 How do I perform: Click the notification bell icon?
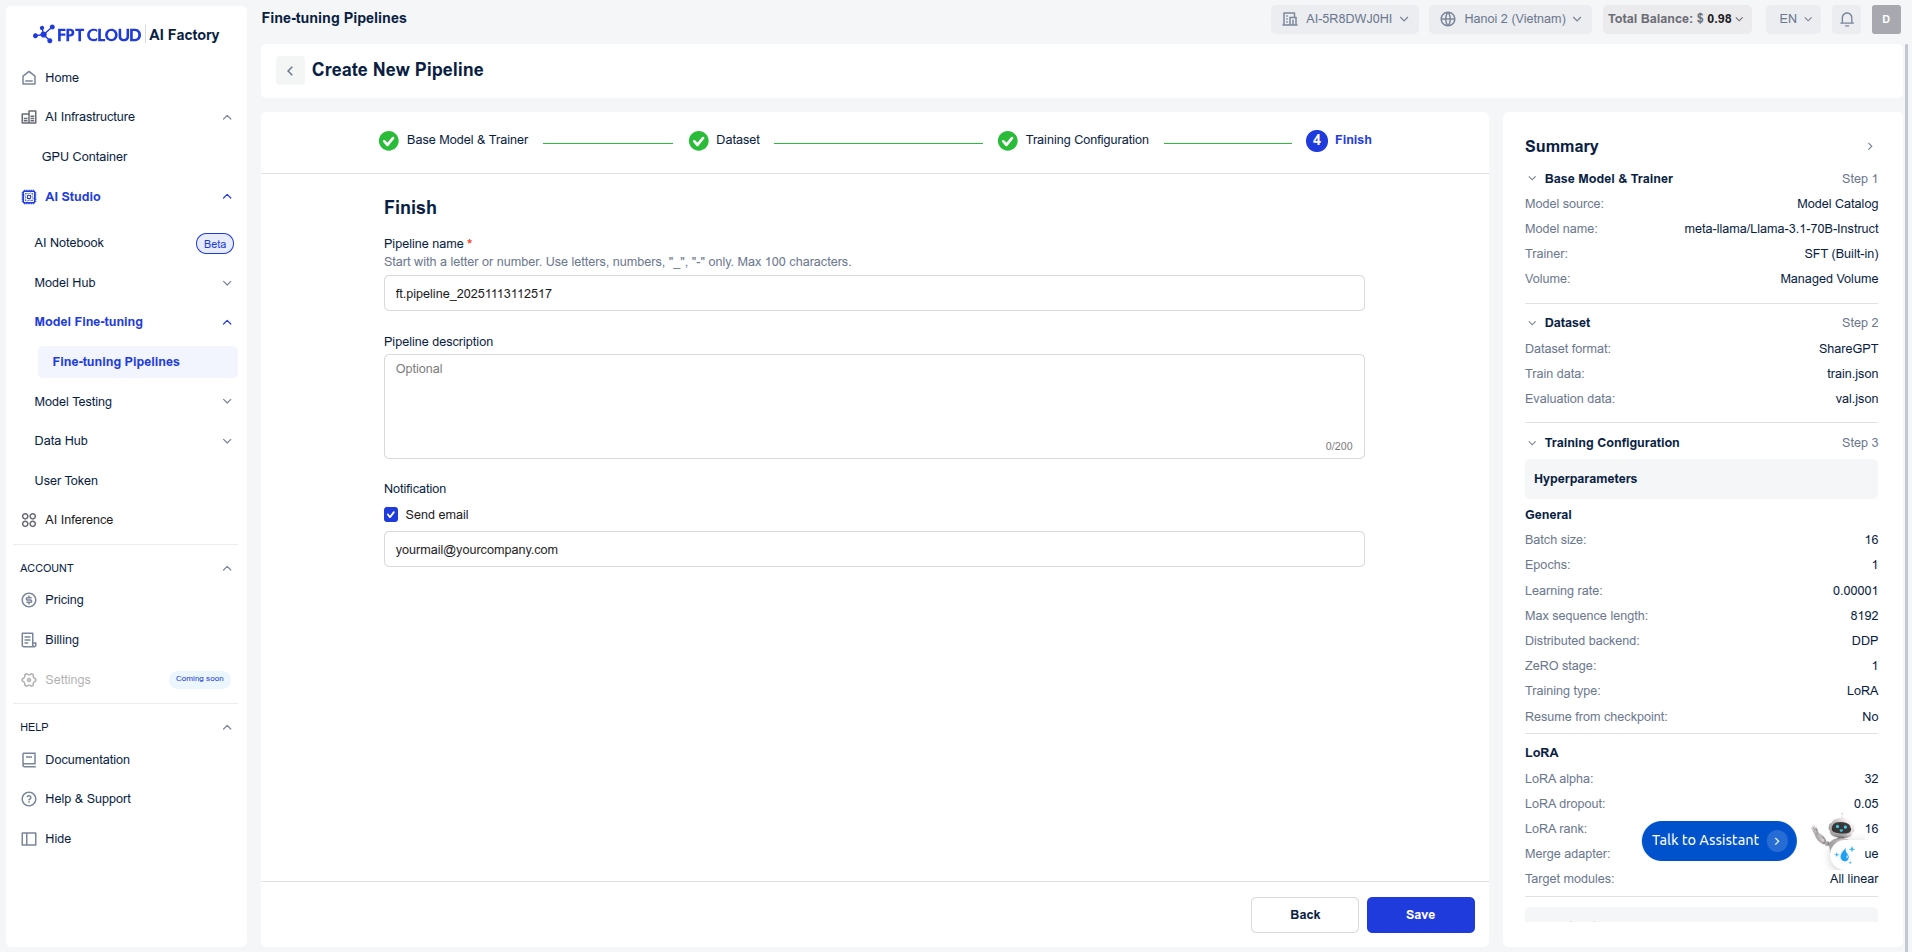pyautogui.click(x=1847, y=19)
